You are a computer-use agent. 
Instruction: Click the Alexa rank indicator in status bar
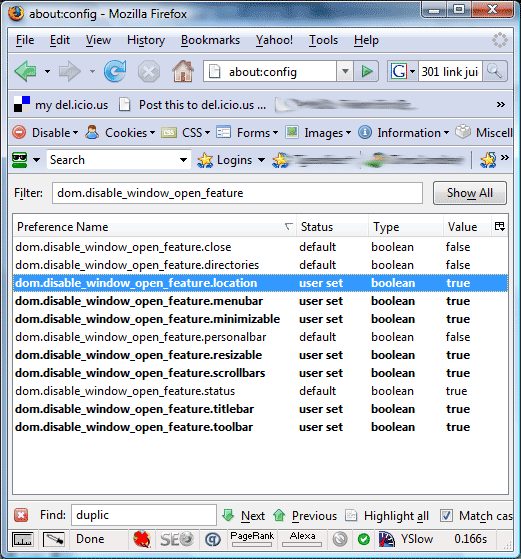click(x=302, y=539)
